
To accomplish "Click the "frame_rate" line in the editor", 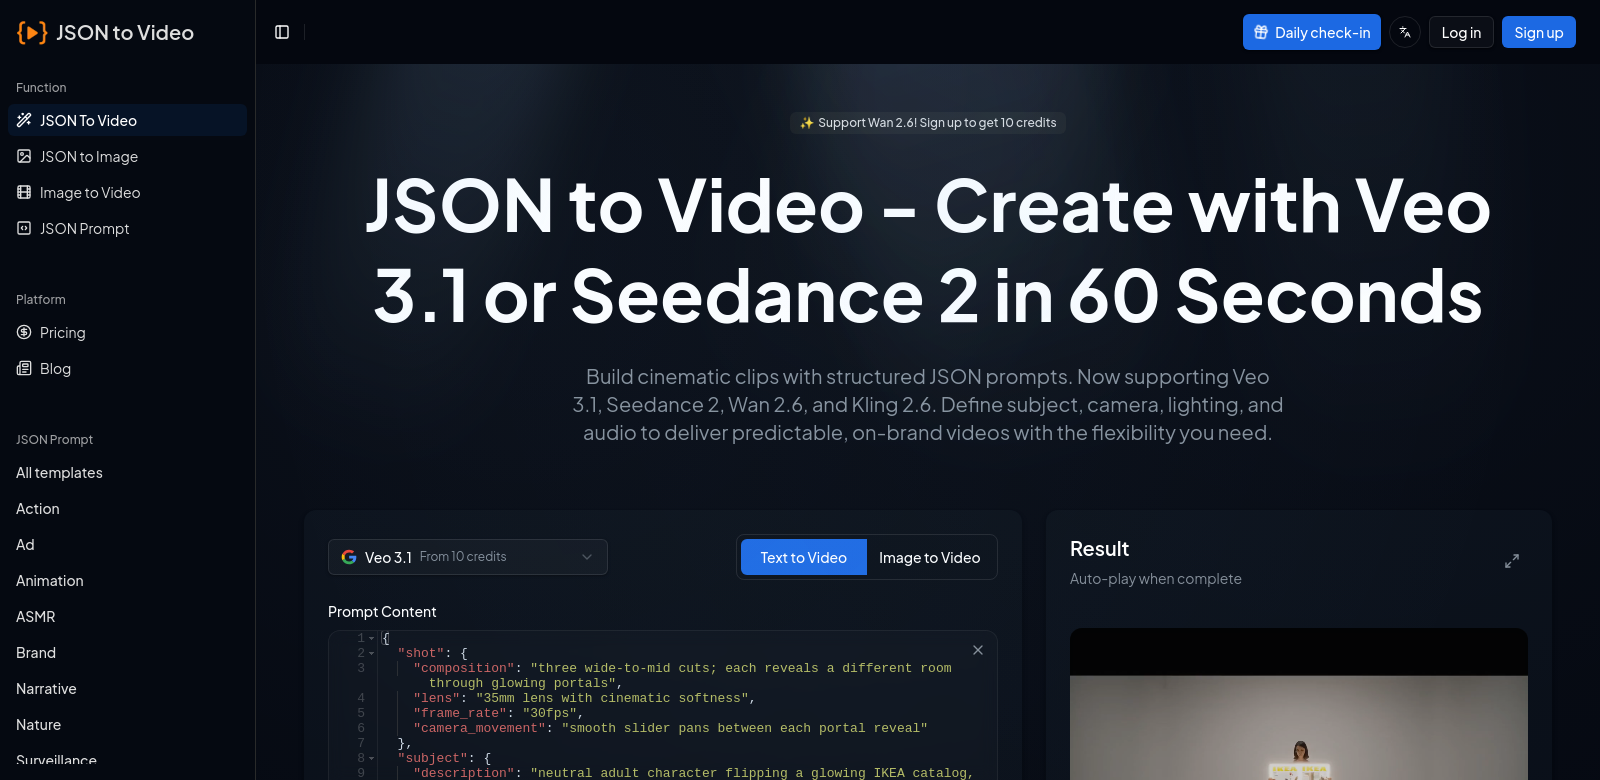I will [x=498, y=713].
